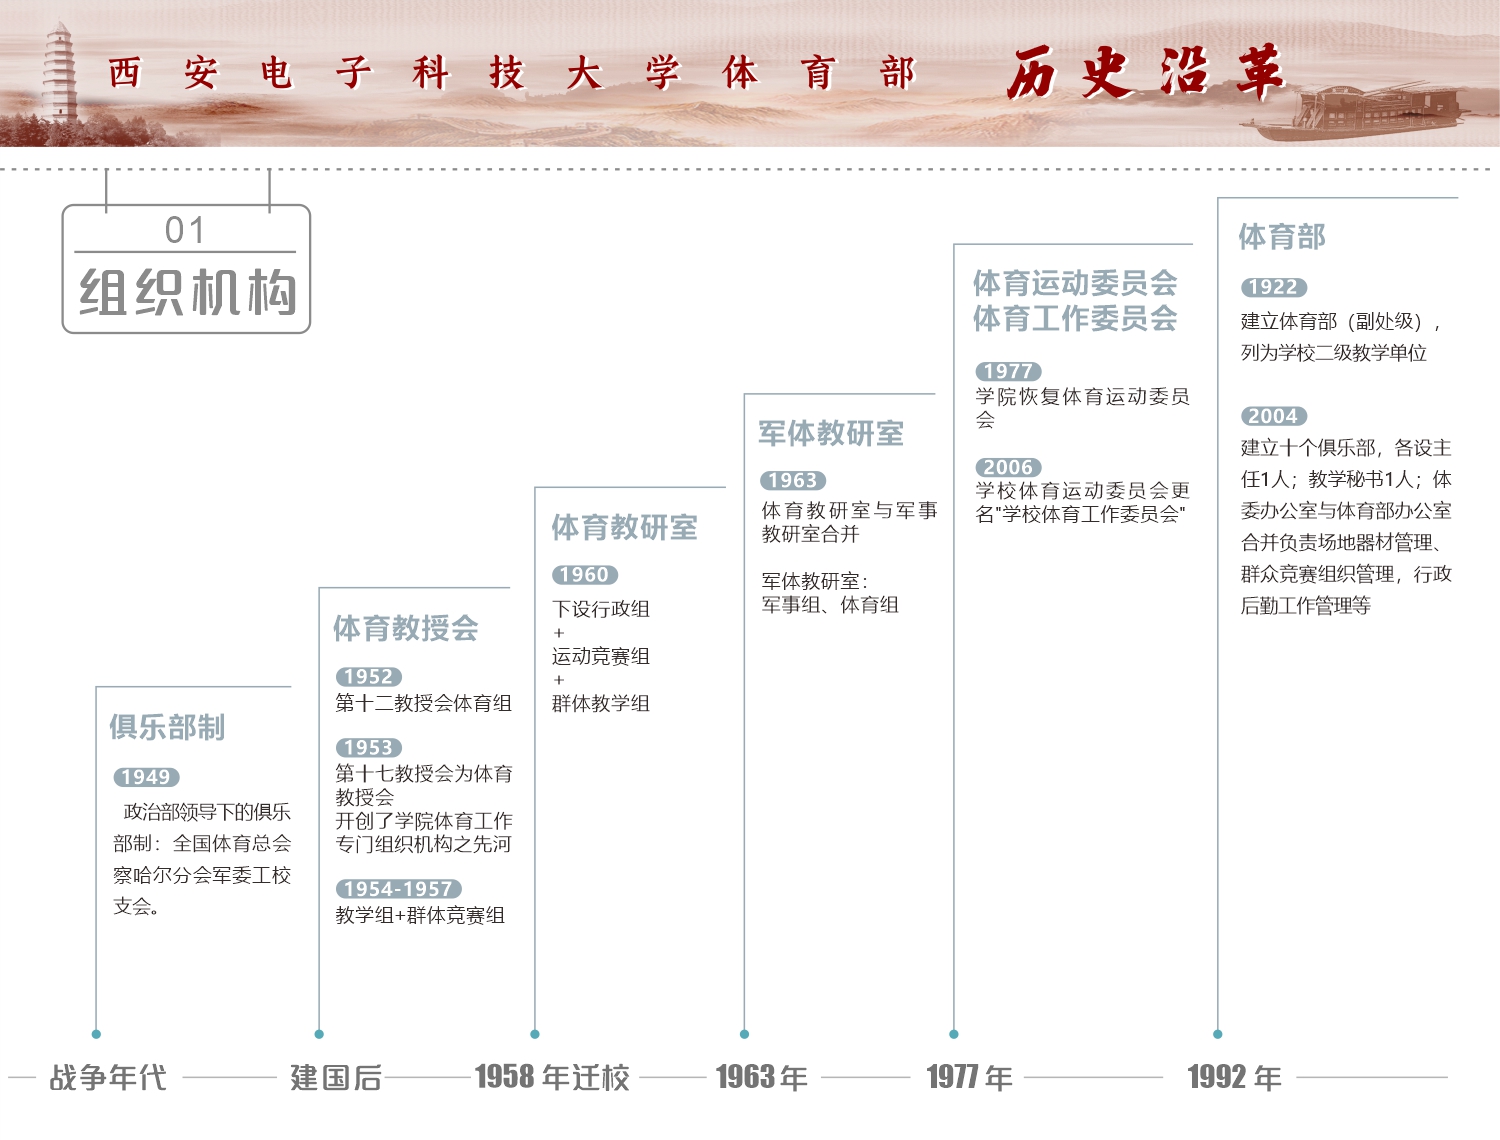Image resolution: width=1500 pixels, height=1140 pixels.
Task: Select the text 下设行政组
Action: pos(601,609)
